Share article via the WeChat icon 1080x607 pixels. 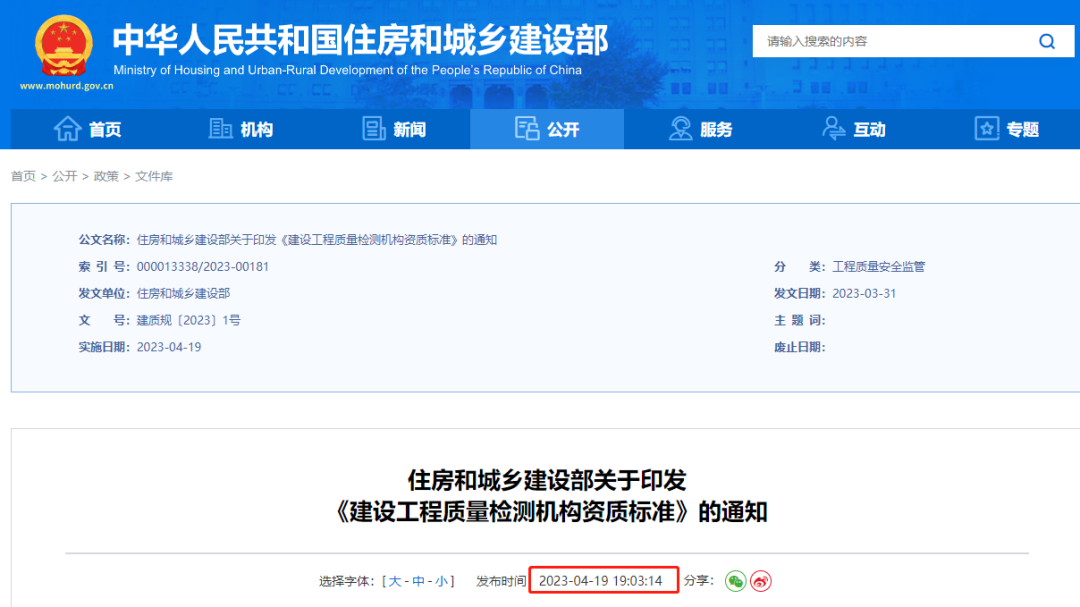click(736, 580)
